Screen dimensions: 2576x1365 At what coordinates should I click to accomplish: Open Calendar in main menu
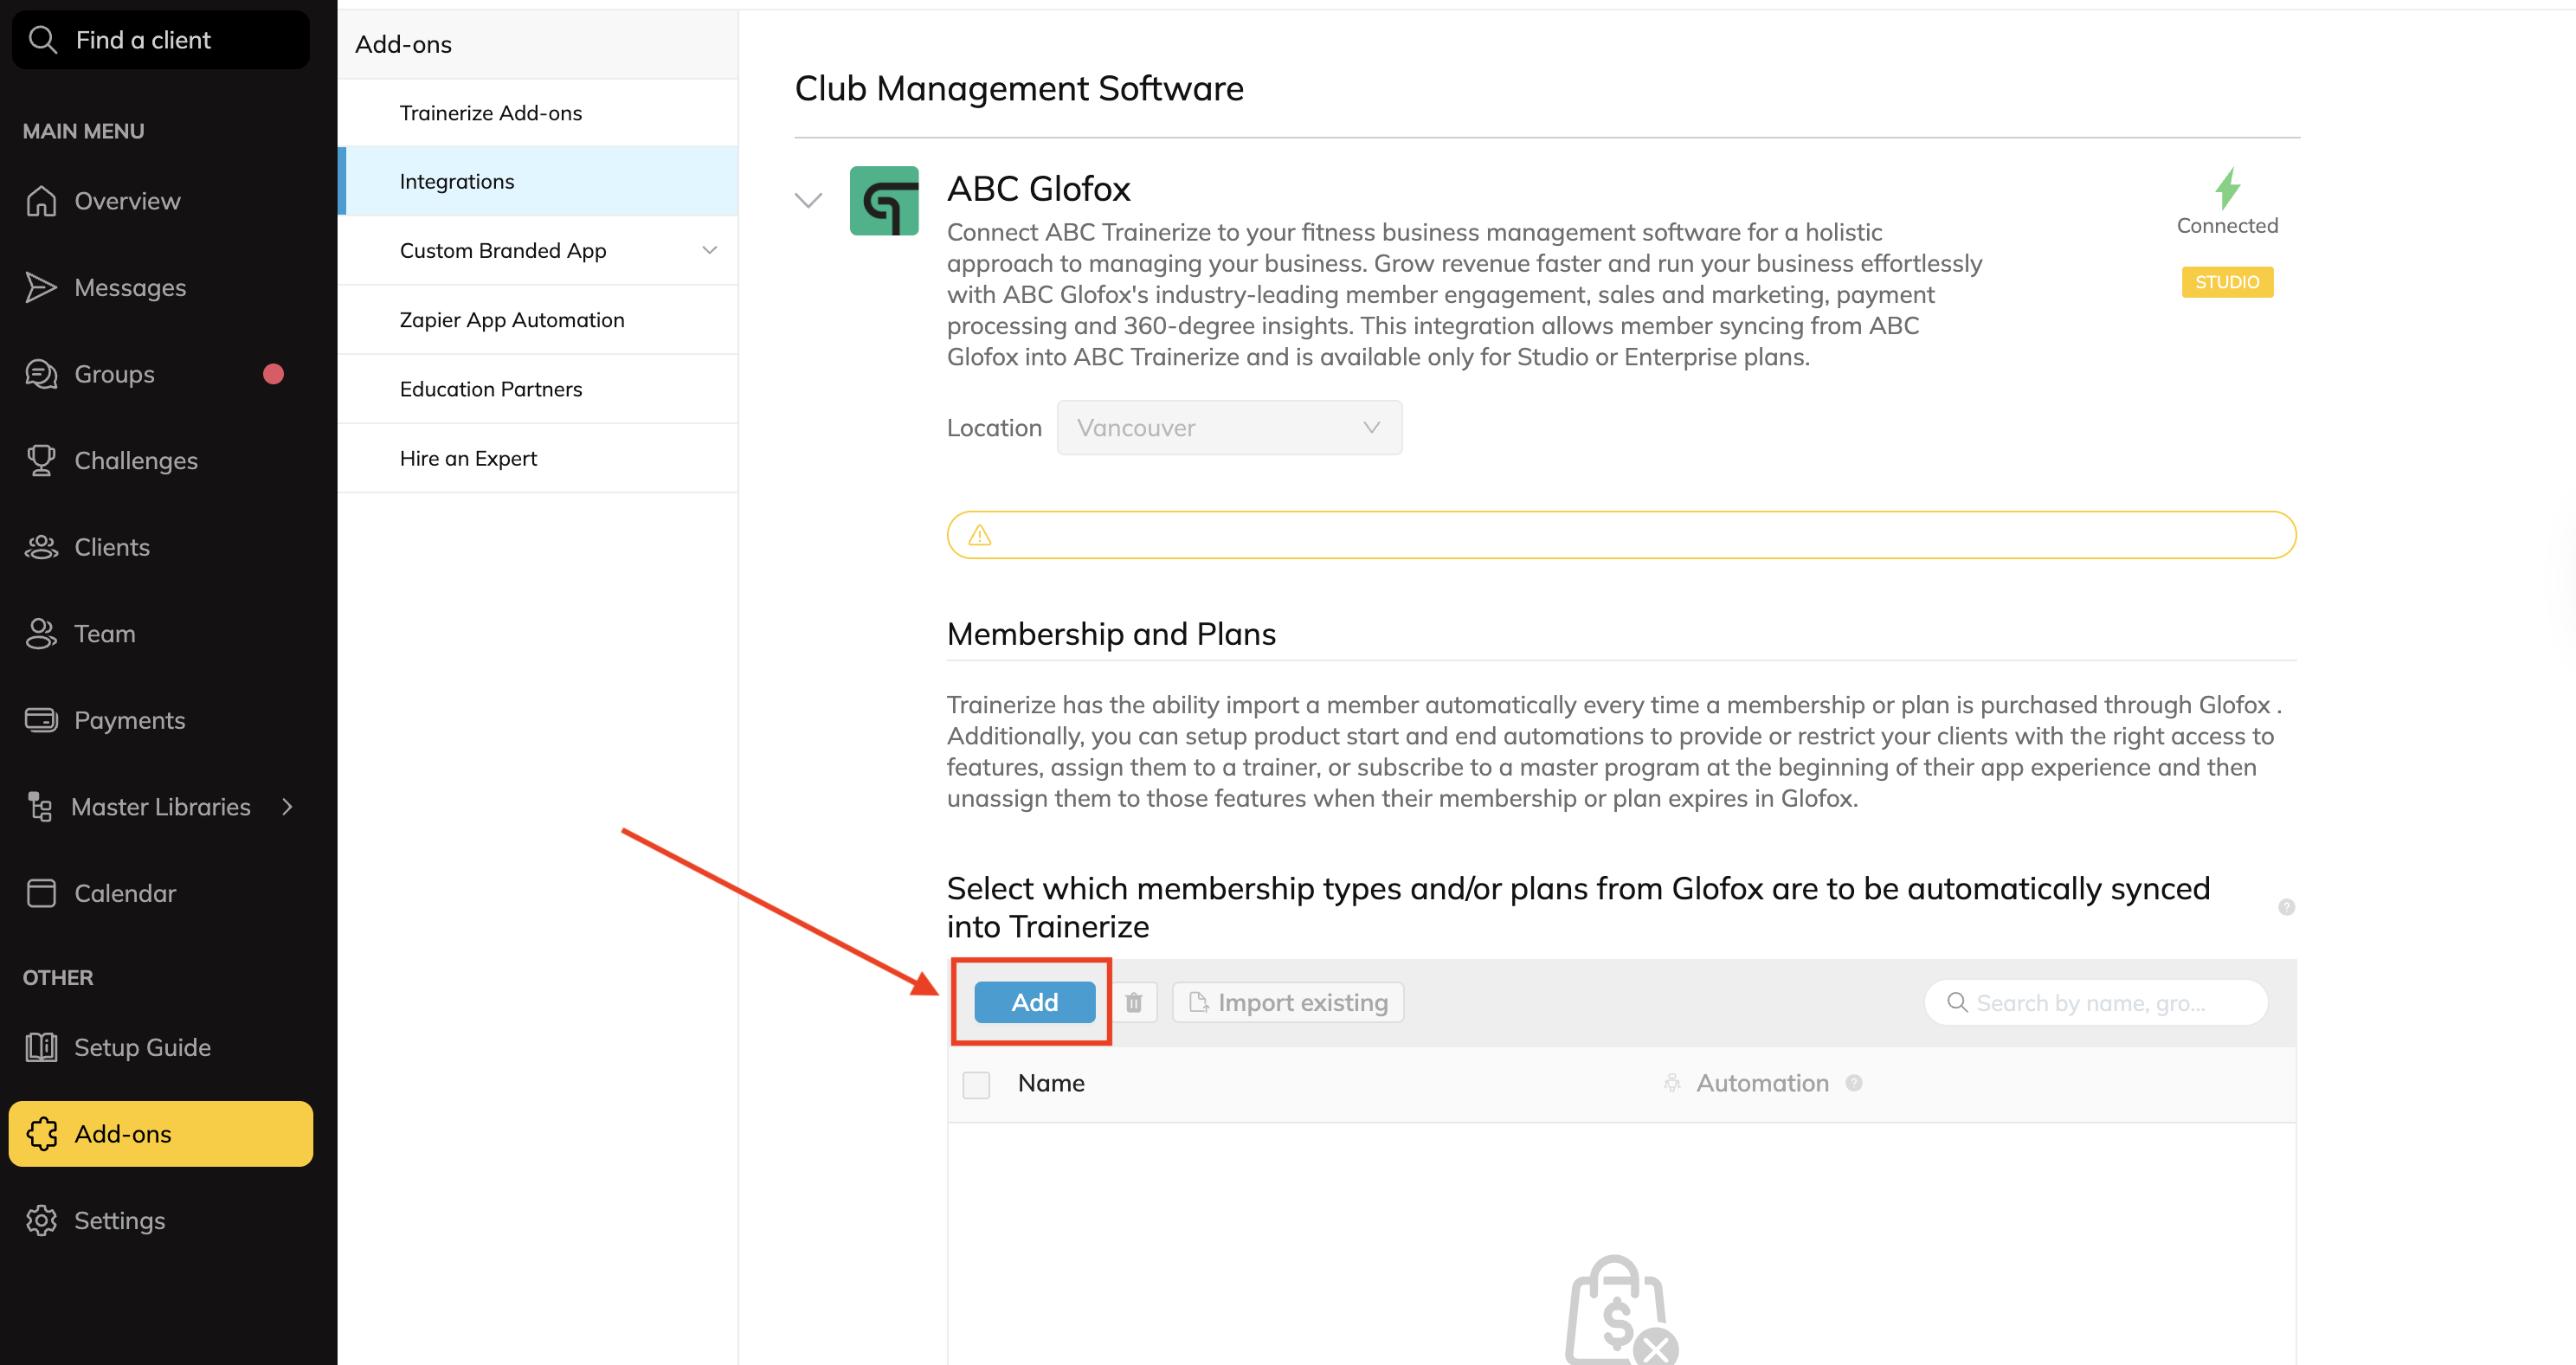(x=125, y=893)
